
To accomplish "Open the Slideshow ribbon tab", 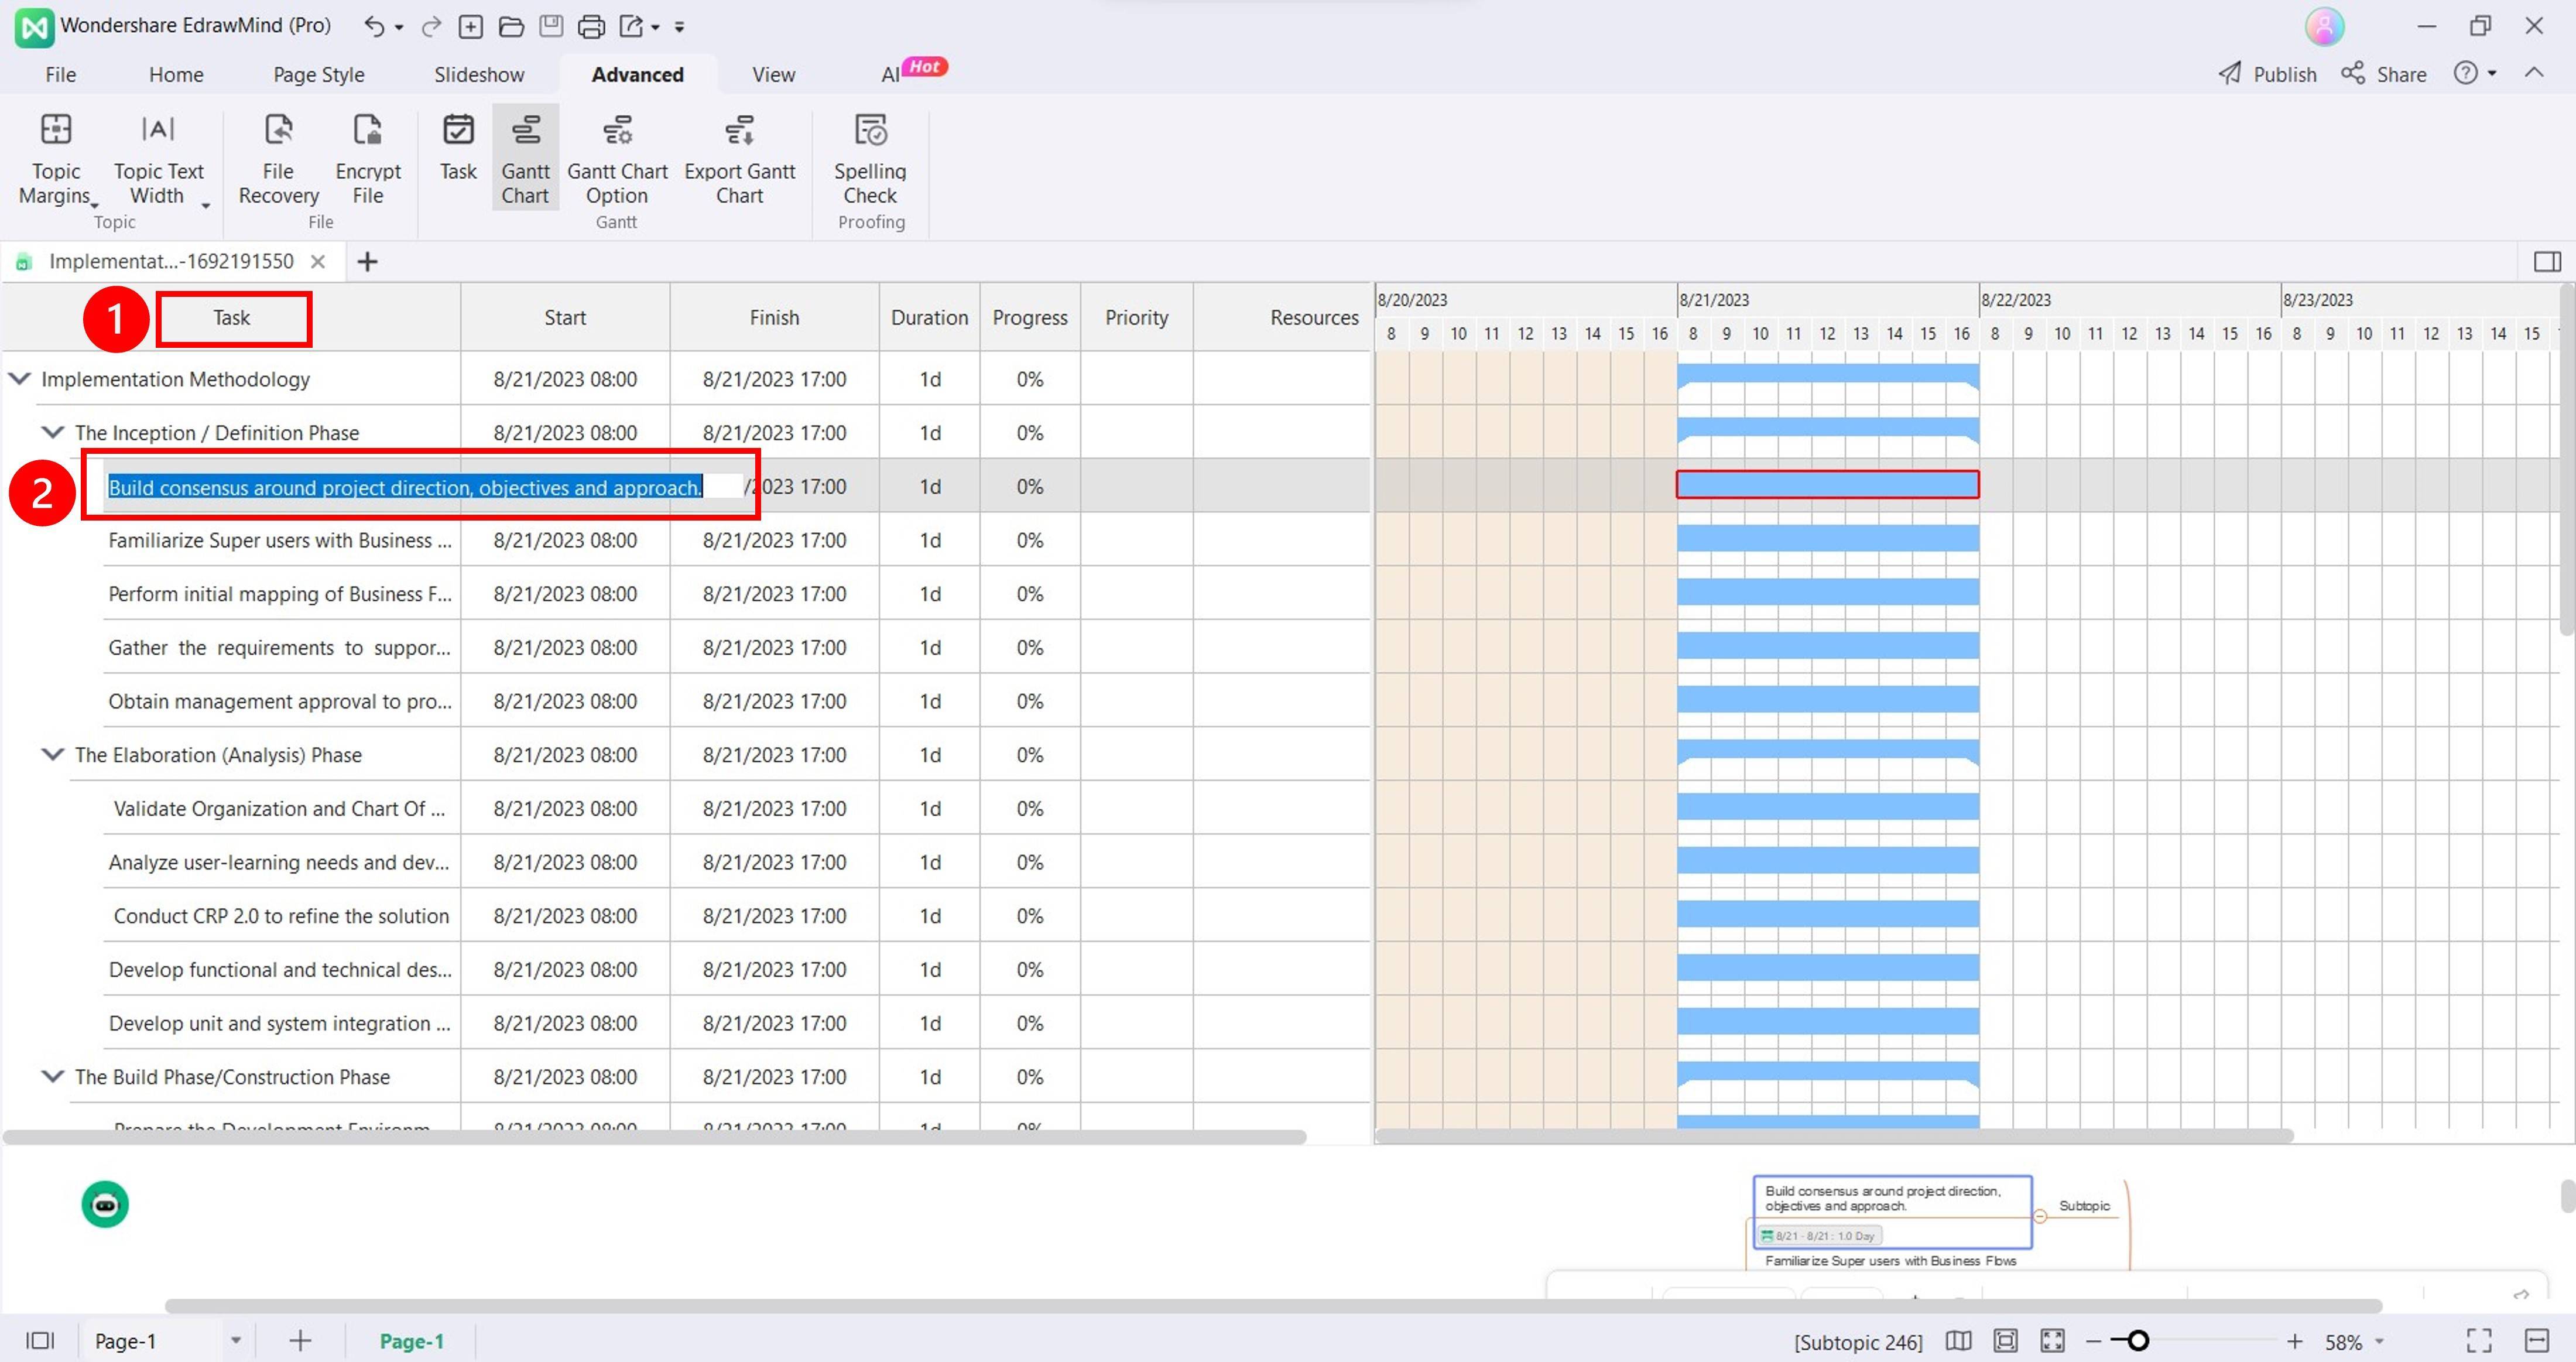I will pyautogui.click(x=478, y=75).
